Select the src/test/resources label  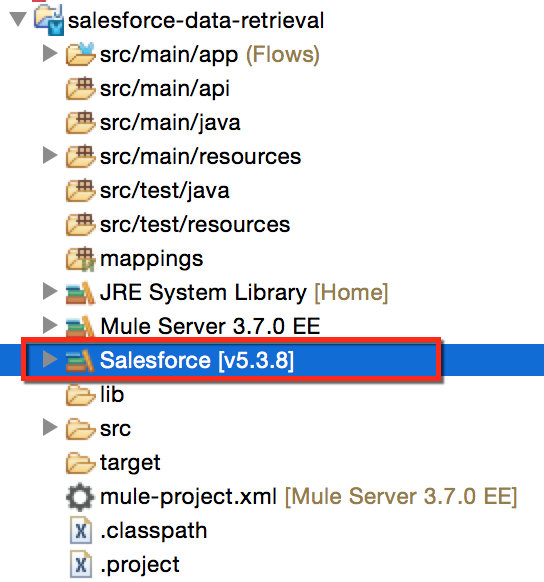point(195,225)
